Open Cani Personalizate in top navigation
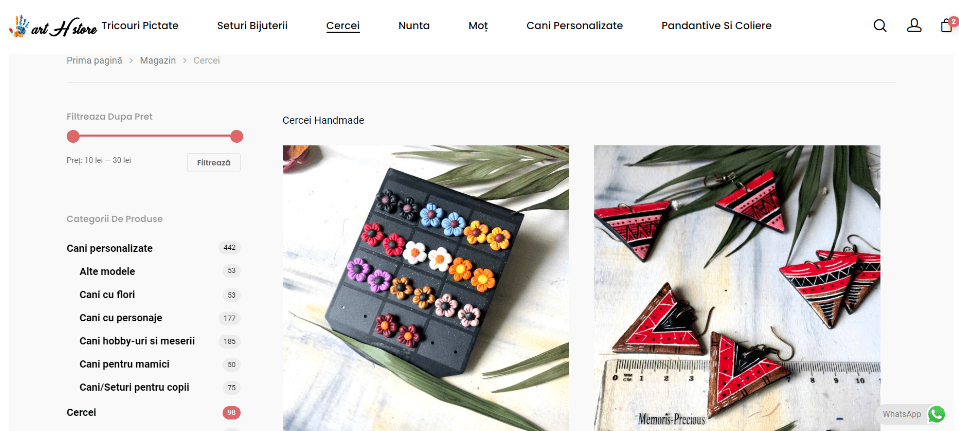Image resolution: width=959 pixels, height=431 pixels. coord(574,26)
